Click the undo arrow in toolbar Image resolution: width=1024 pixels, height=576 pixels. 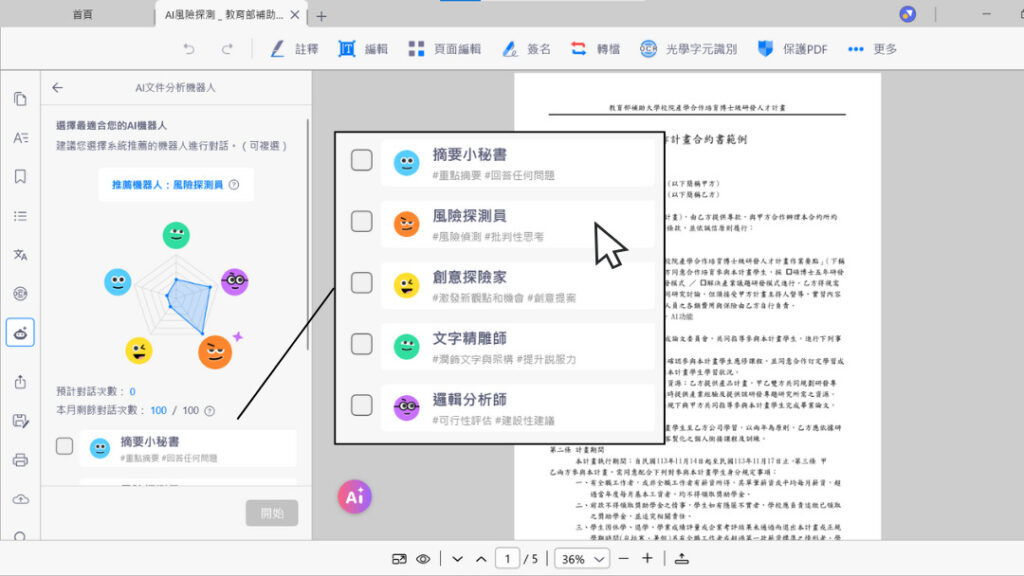(x=187, y=49)
